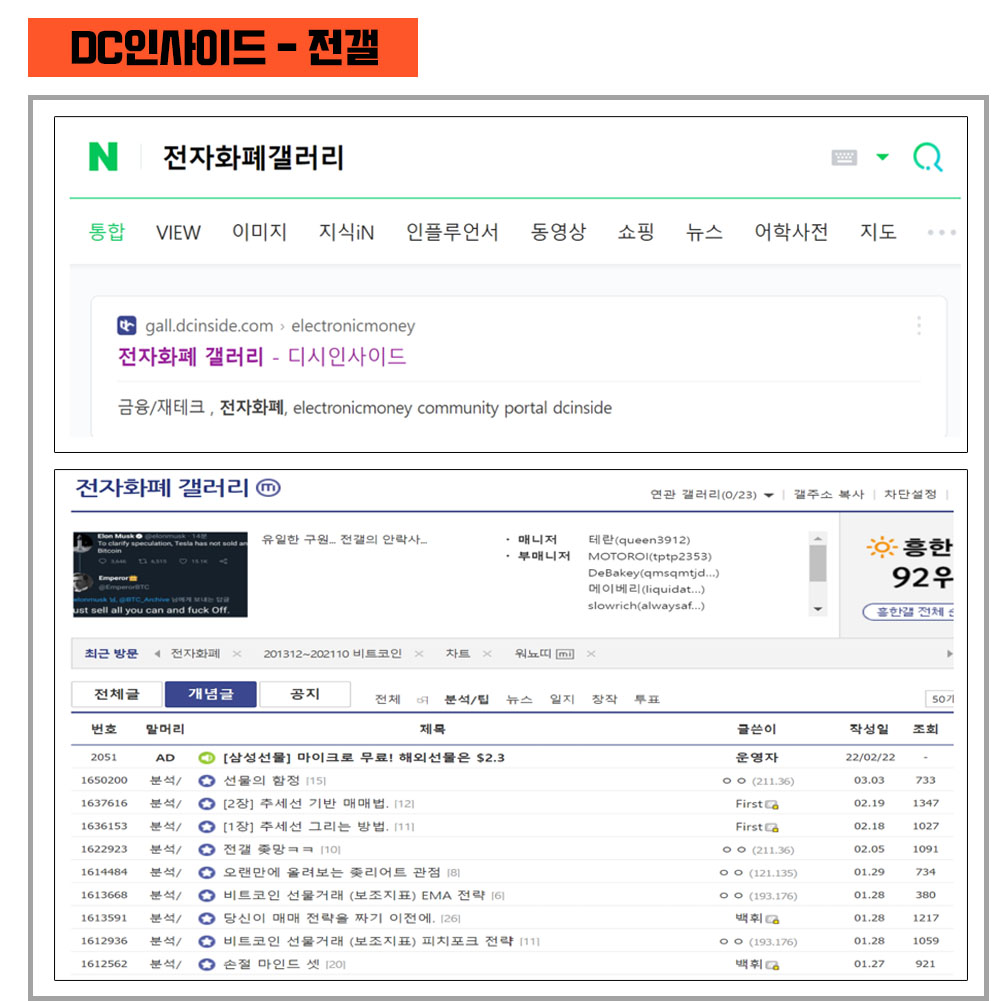The width and height of the screenshot is (1008, 1002).
Task: Filter posts by 일지 category
Action: (562, 699)
